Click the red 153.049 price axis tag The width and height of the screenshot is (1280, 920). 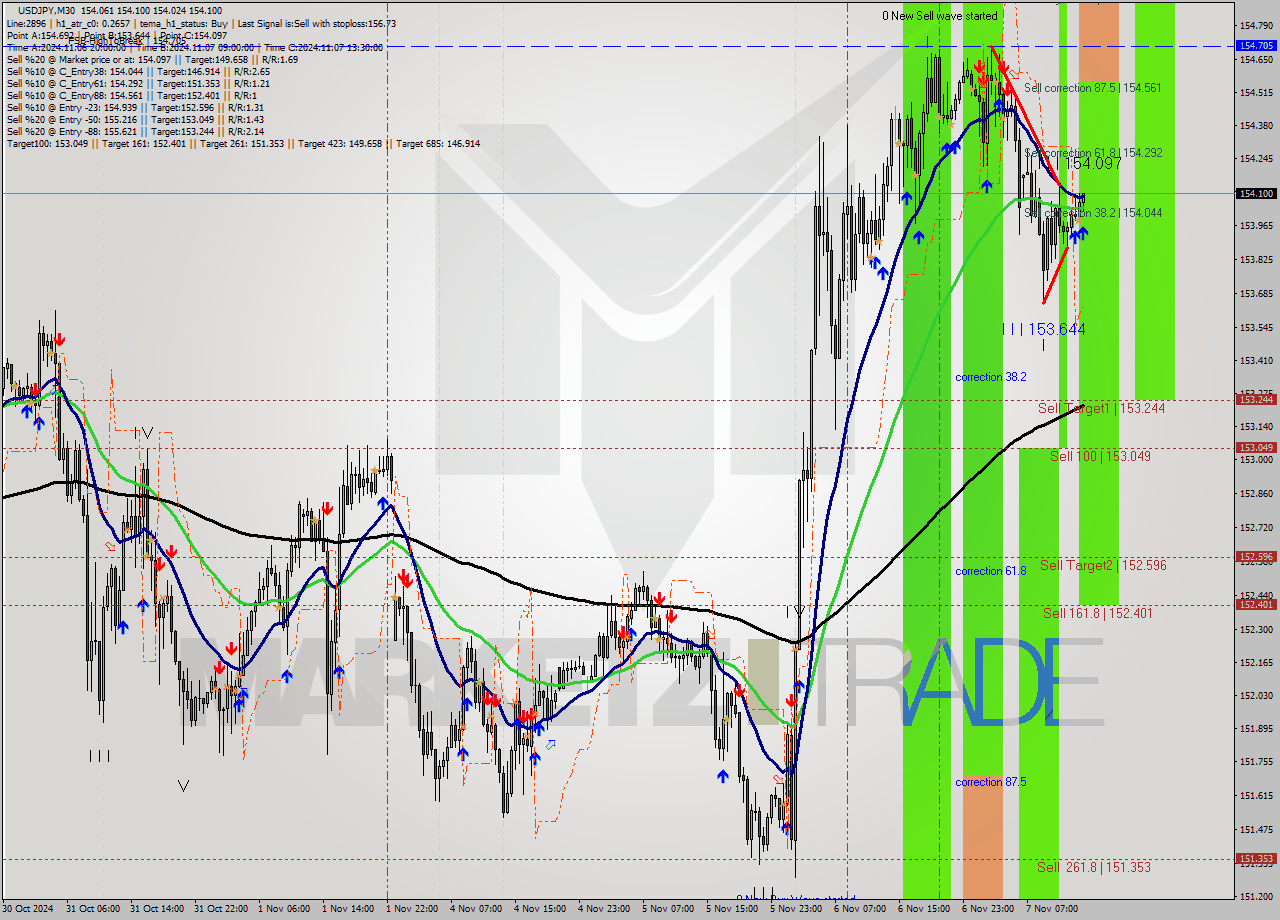1257,447
